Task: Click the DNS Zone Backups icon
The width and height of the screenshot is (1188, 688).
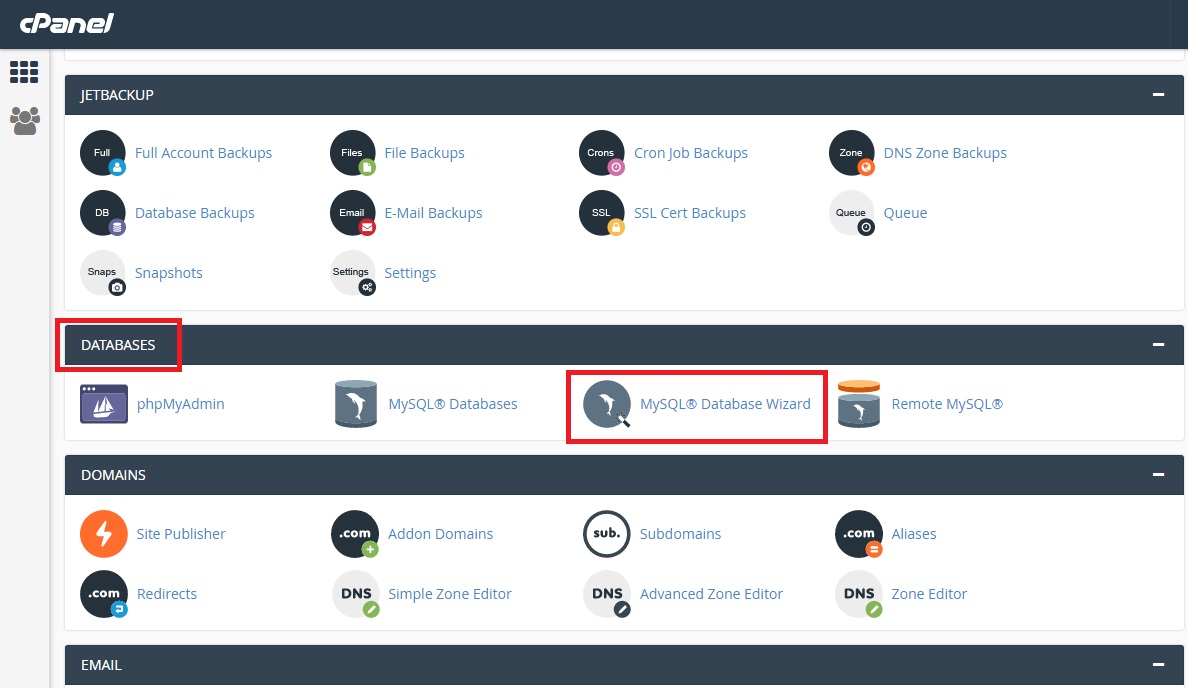Action: pos(852,153)
